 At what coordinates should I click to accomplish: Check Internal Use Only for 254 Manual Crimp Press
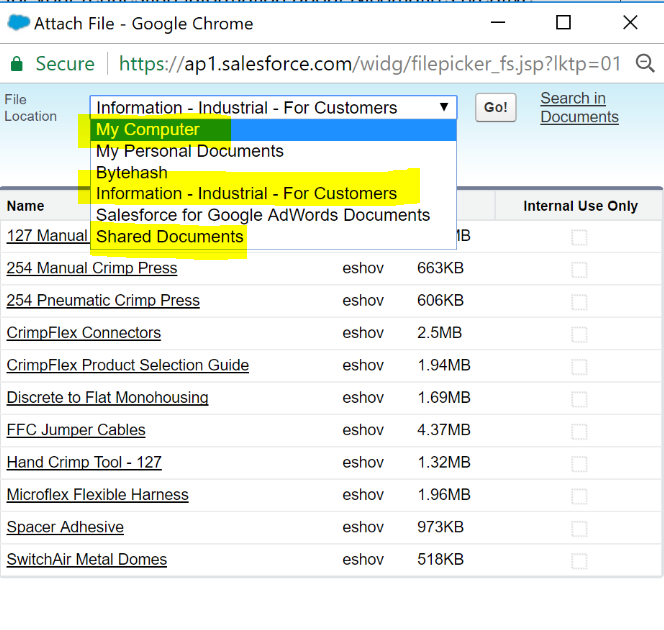click(579, 269)
